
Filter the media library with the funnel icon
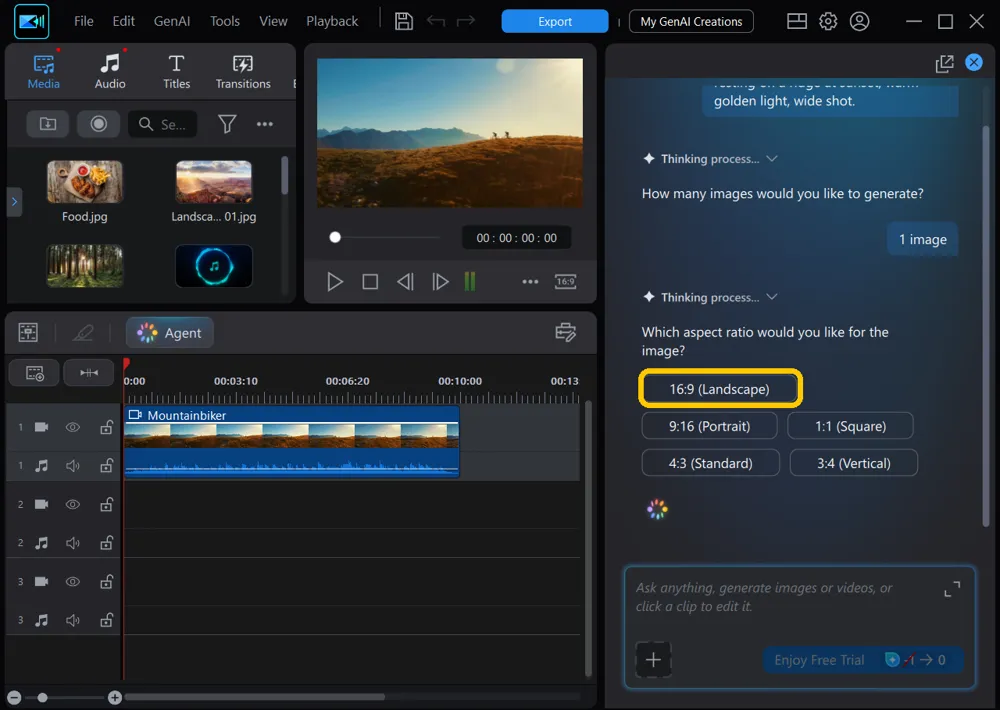click(x=227, y=124)
